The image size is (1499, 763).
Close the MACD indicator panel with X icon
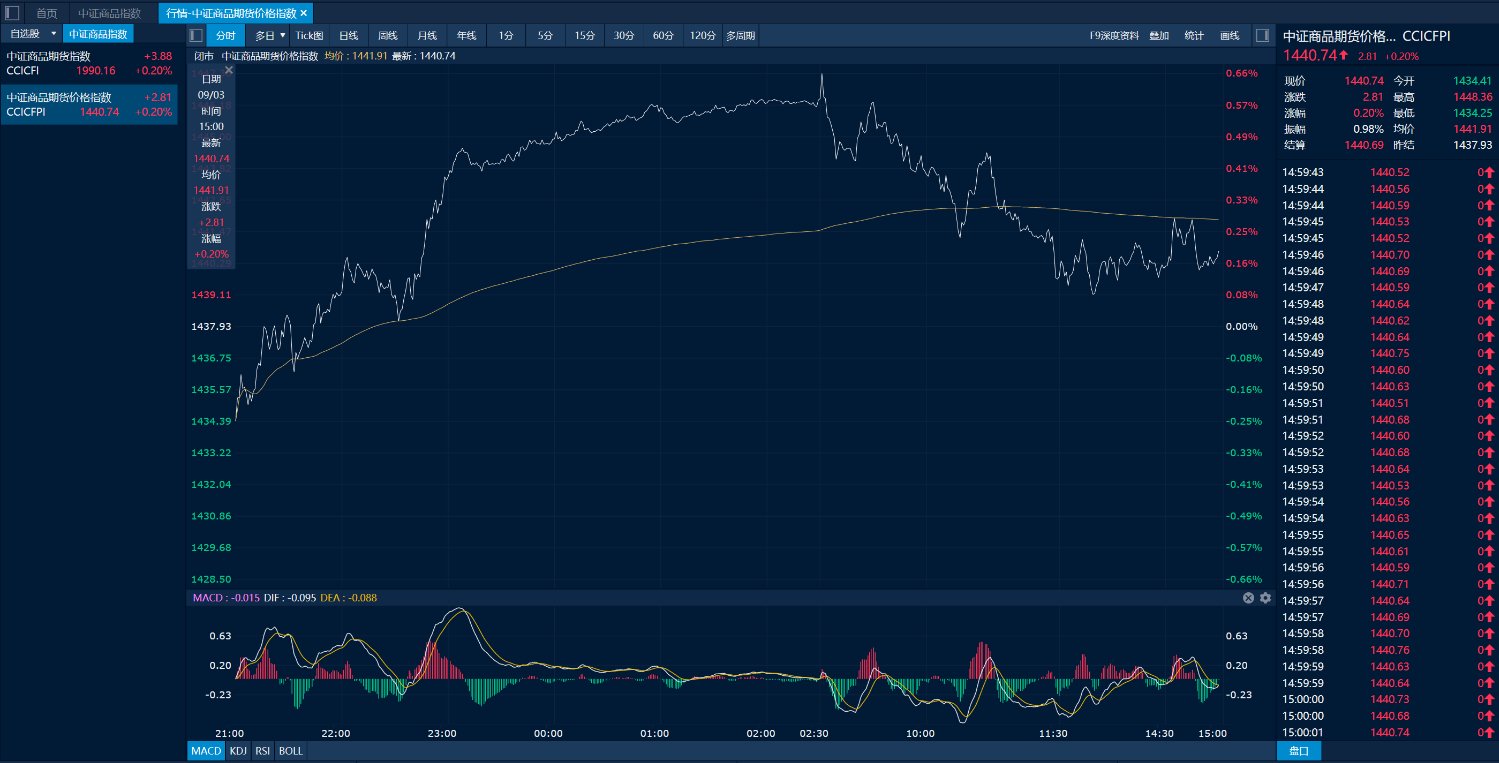point(1248,598)
